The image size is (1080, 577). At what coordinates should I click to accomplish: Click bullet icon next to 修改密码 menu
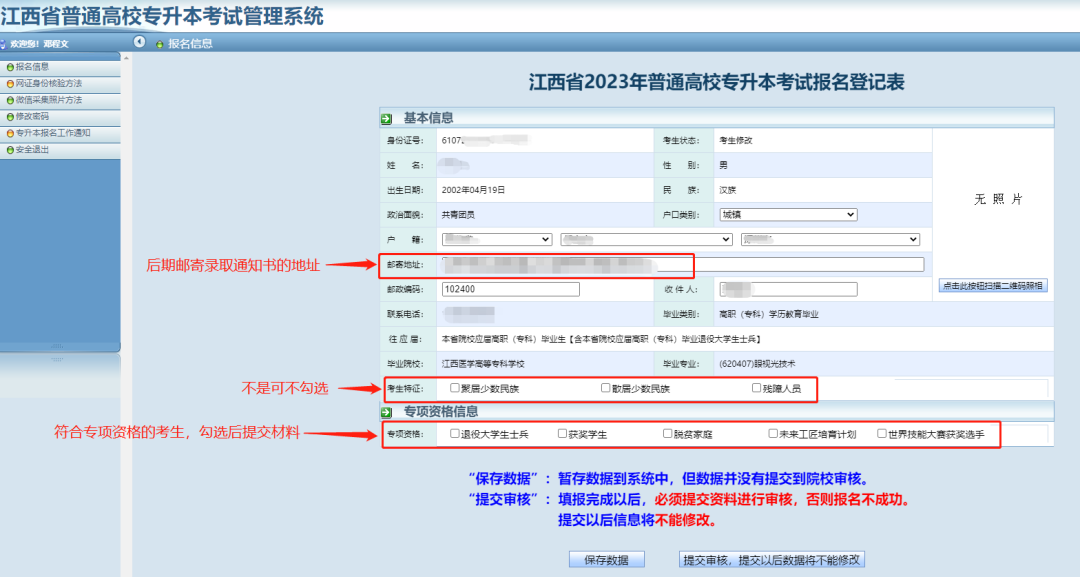[x=10, y=117]
